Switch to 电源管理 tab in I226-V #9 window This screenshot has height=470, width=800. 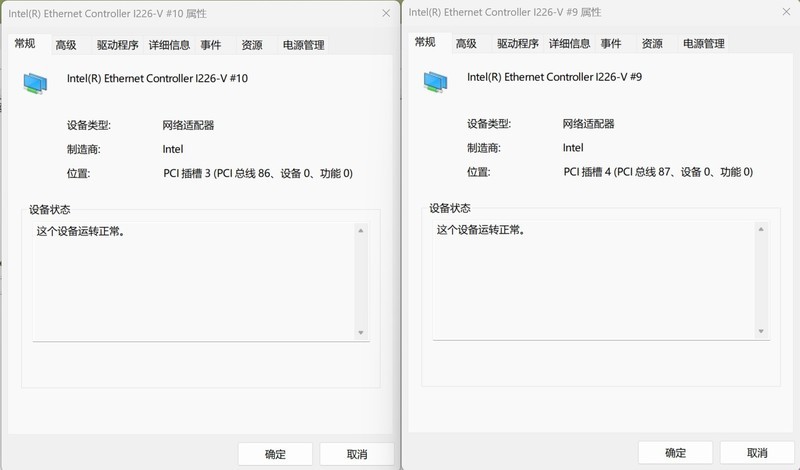coord(704,43)
